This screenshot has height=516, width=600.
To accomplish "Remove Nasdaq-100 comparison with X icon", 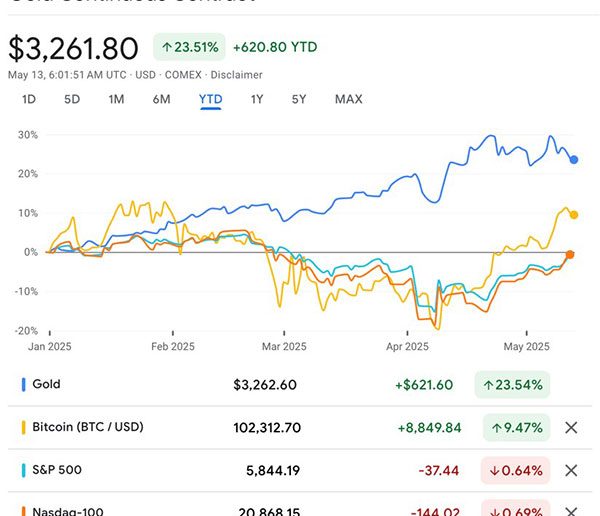I will click(571, 511).
